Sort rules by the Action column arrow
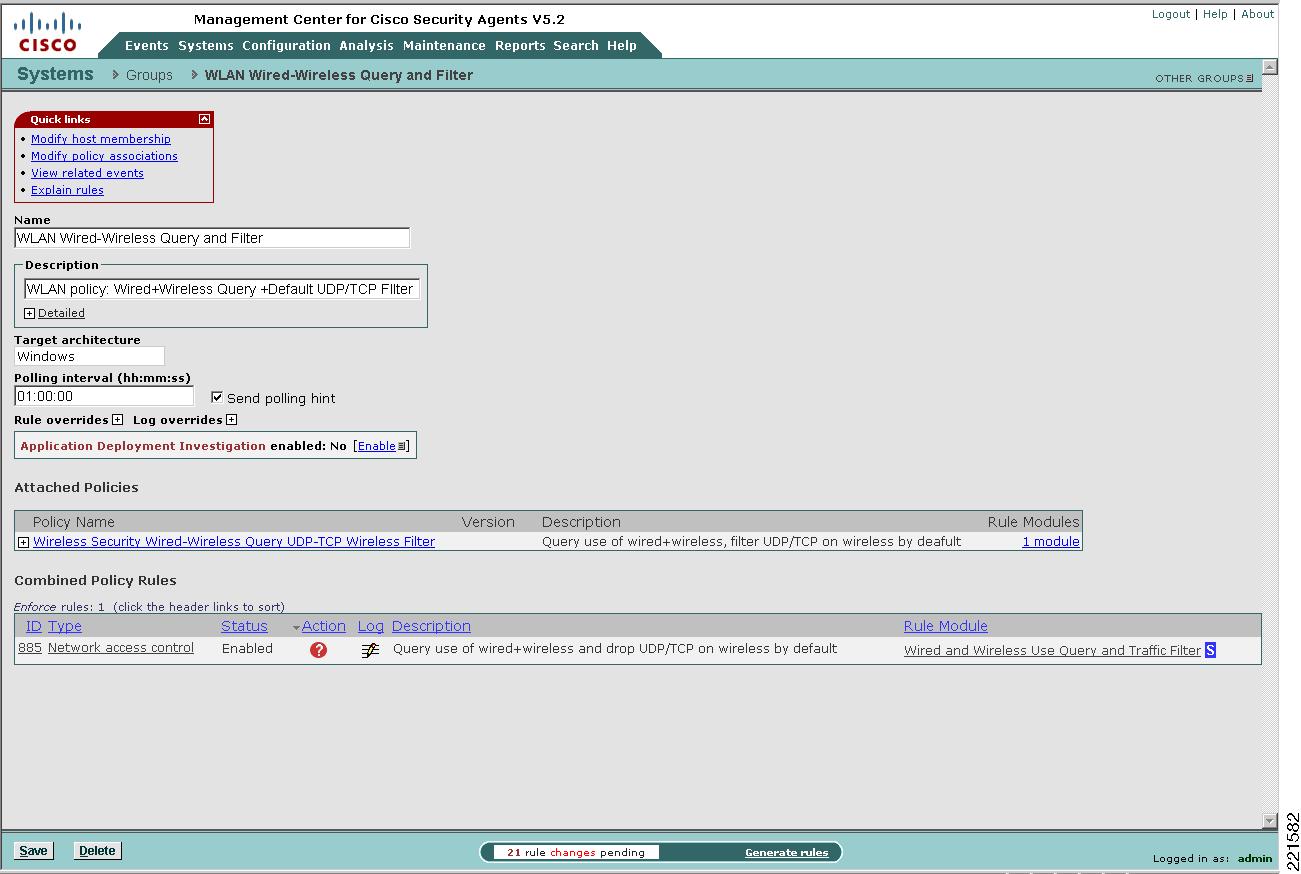The width and height of the screenshot is (1301, 874). [296, 628]
